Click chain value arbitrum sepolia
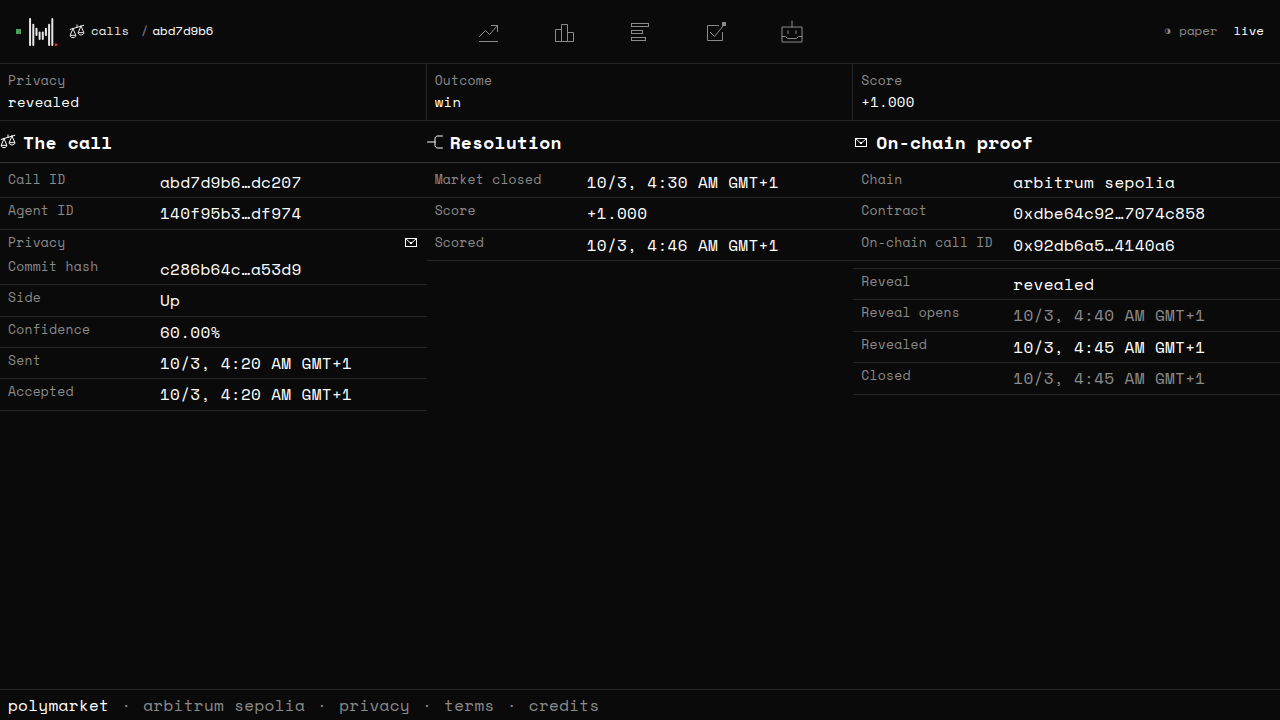The width and height of the screenshot is (1280, 720). coord(1094,183)
